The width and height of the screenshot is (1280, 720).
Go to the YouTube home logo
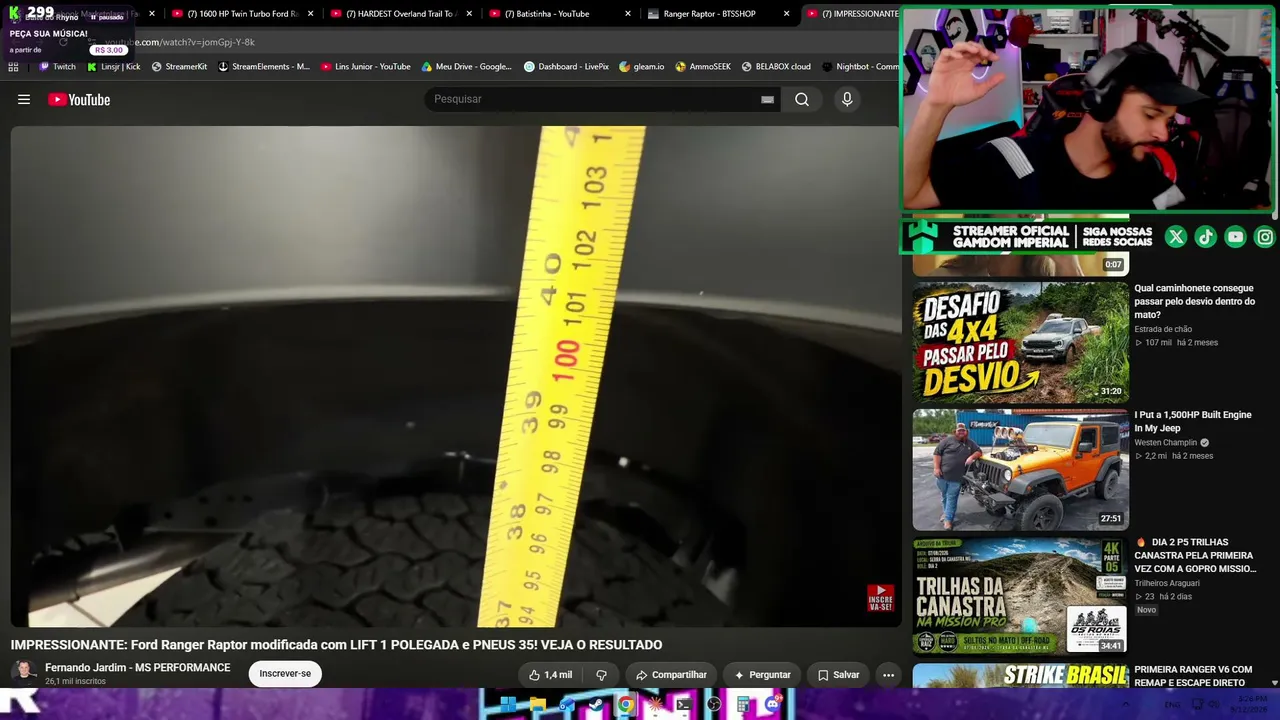pyautogui.click(x=79, y=99)
